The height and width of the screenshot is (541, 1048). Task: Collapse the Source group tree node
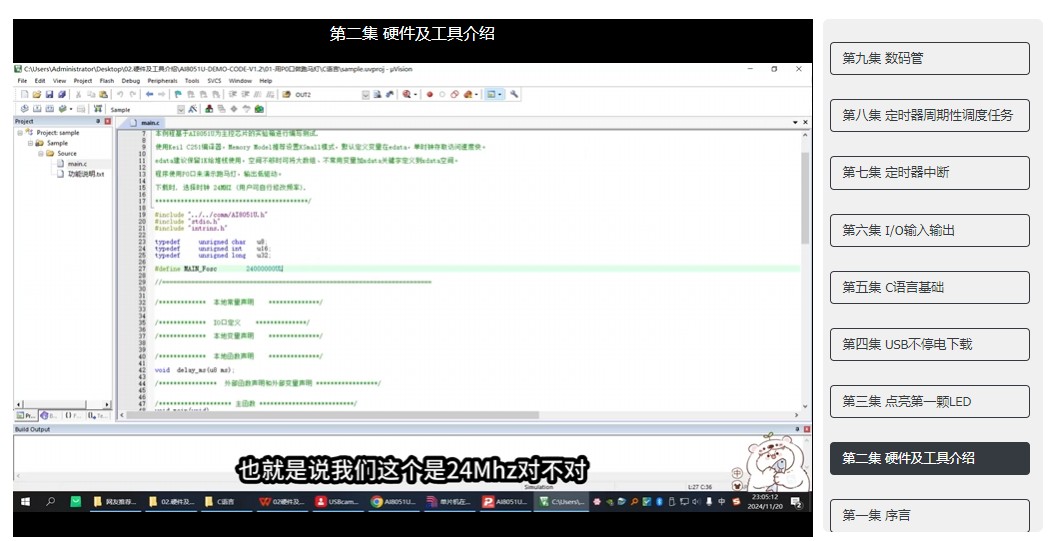point(40,153)
